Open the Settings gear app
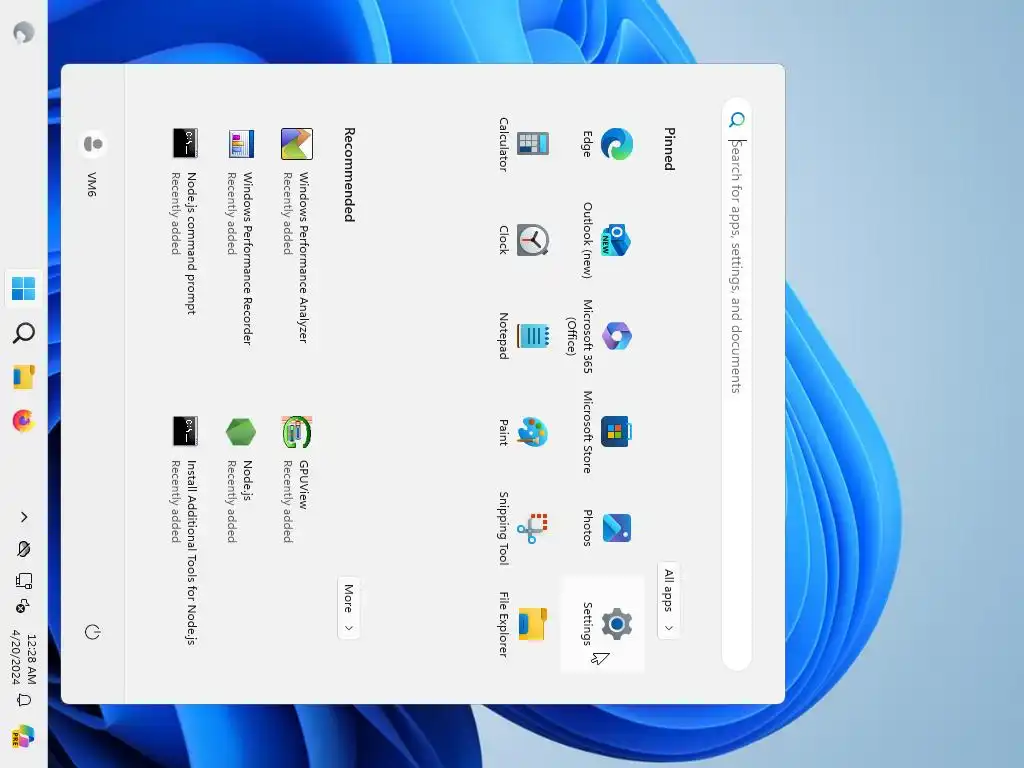This screenshot has width=1024, height=768. (603, 624)
